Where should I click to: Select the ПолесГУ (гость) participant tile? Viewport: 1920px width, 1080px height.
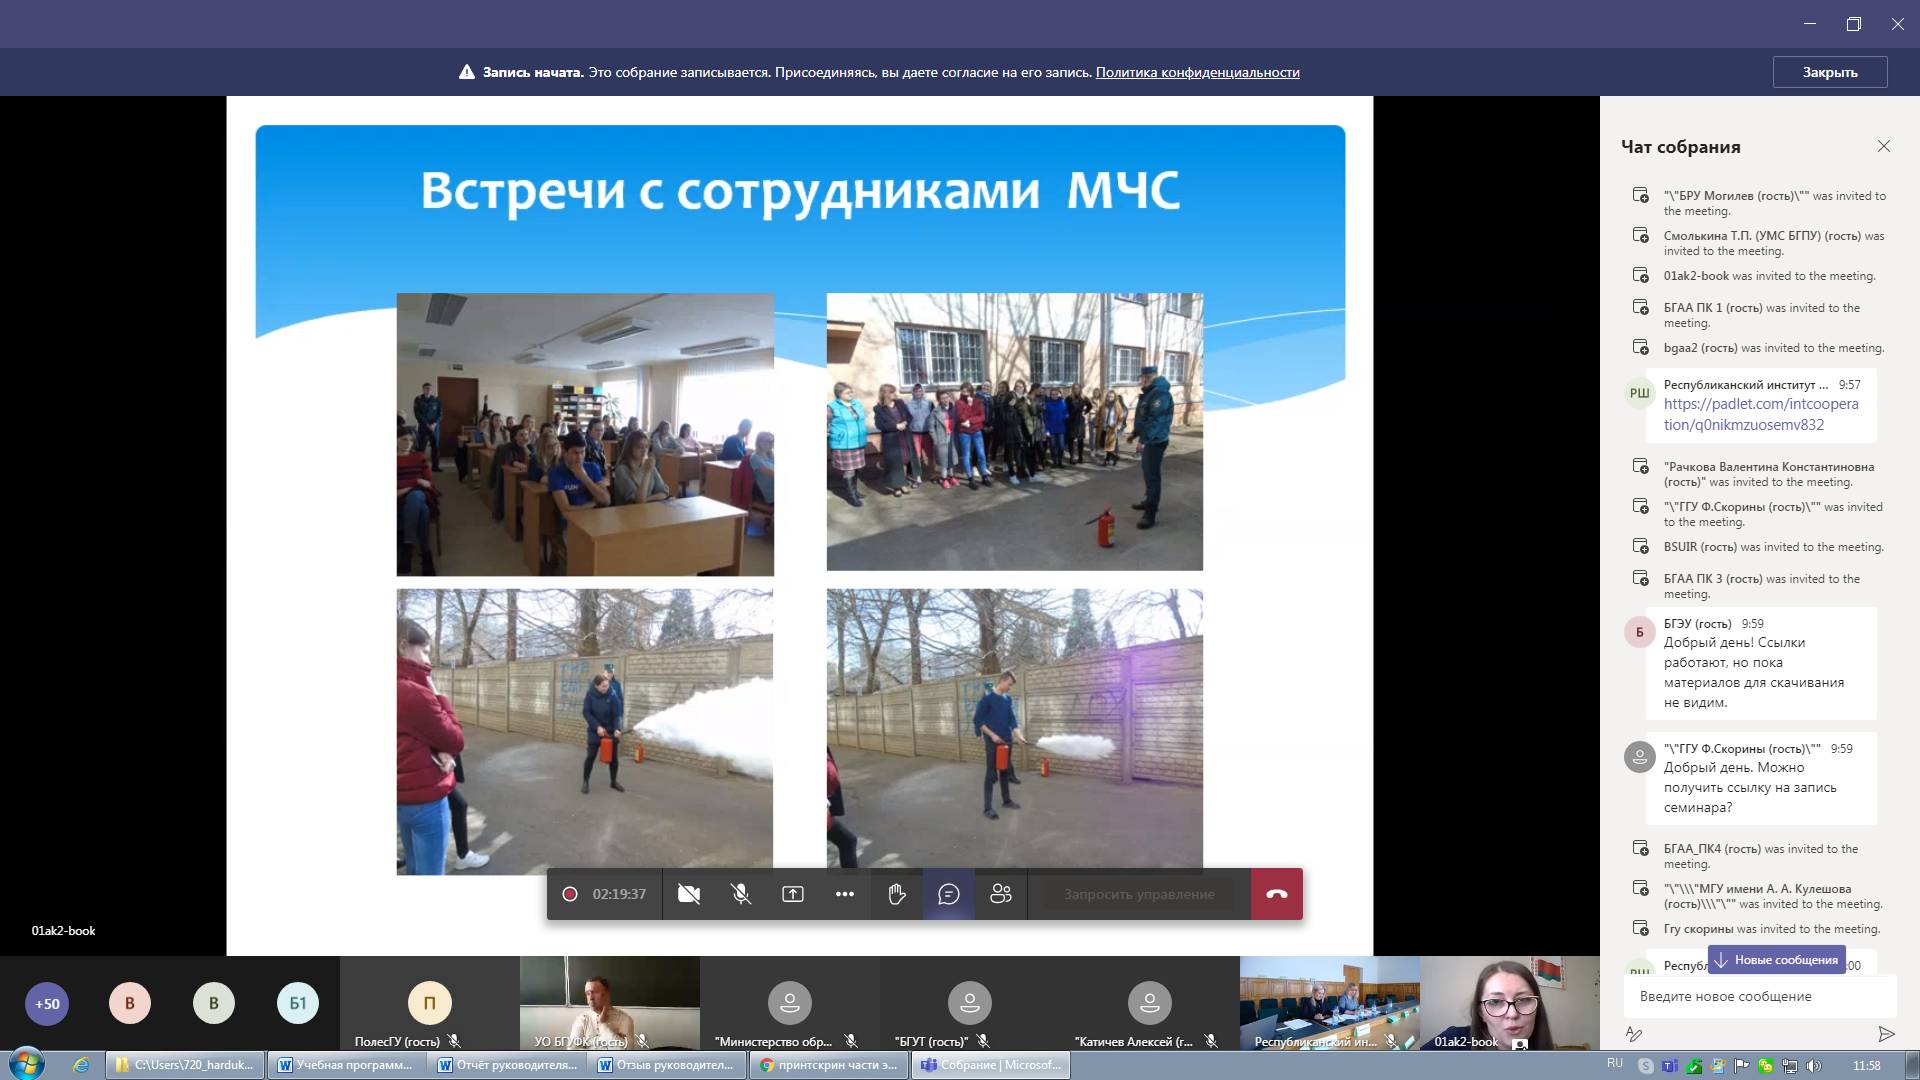[430, 1003]
